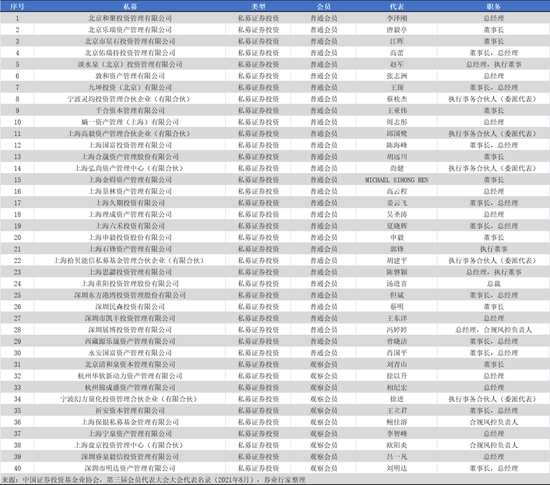Select the name MICHAEL SIHONG REN
Viewport: 550px width, 485px height.
point(397,180)
